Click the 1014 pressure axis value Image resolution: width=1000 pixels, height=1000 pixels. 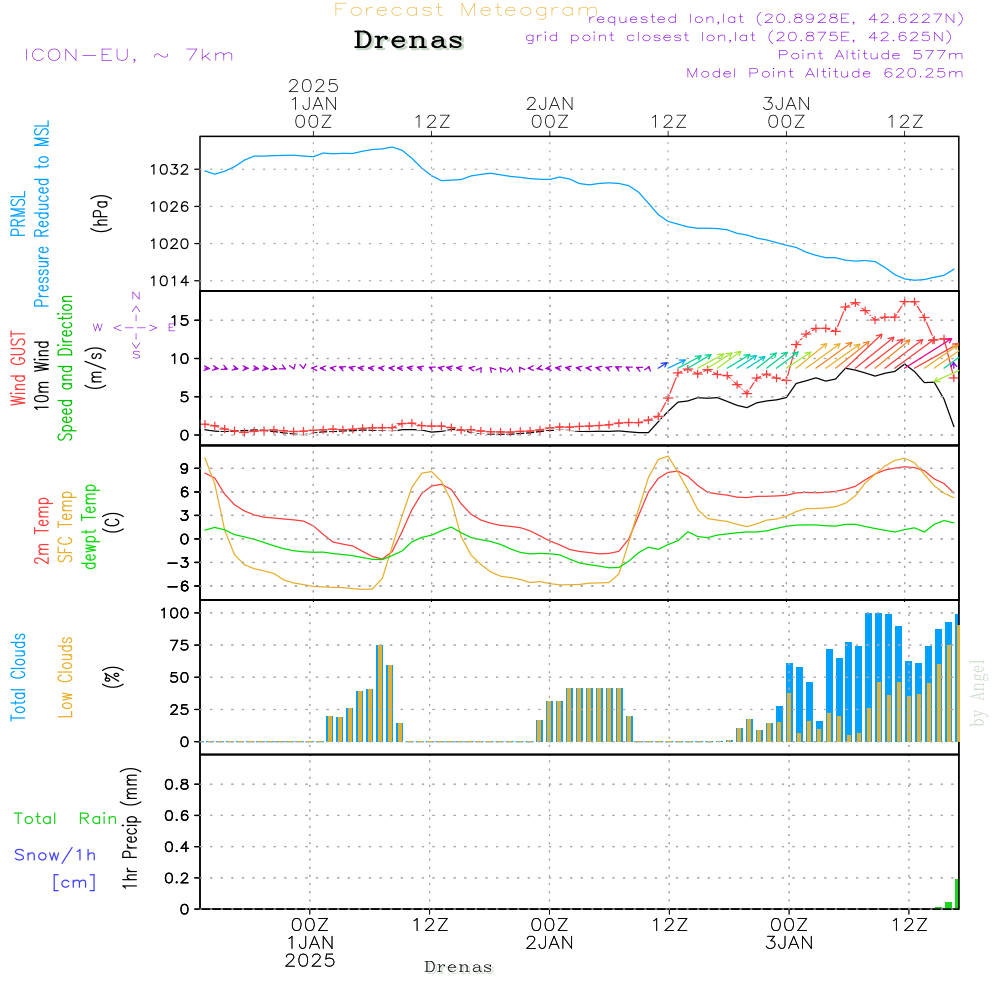[x=170, y=281]
